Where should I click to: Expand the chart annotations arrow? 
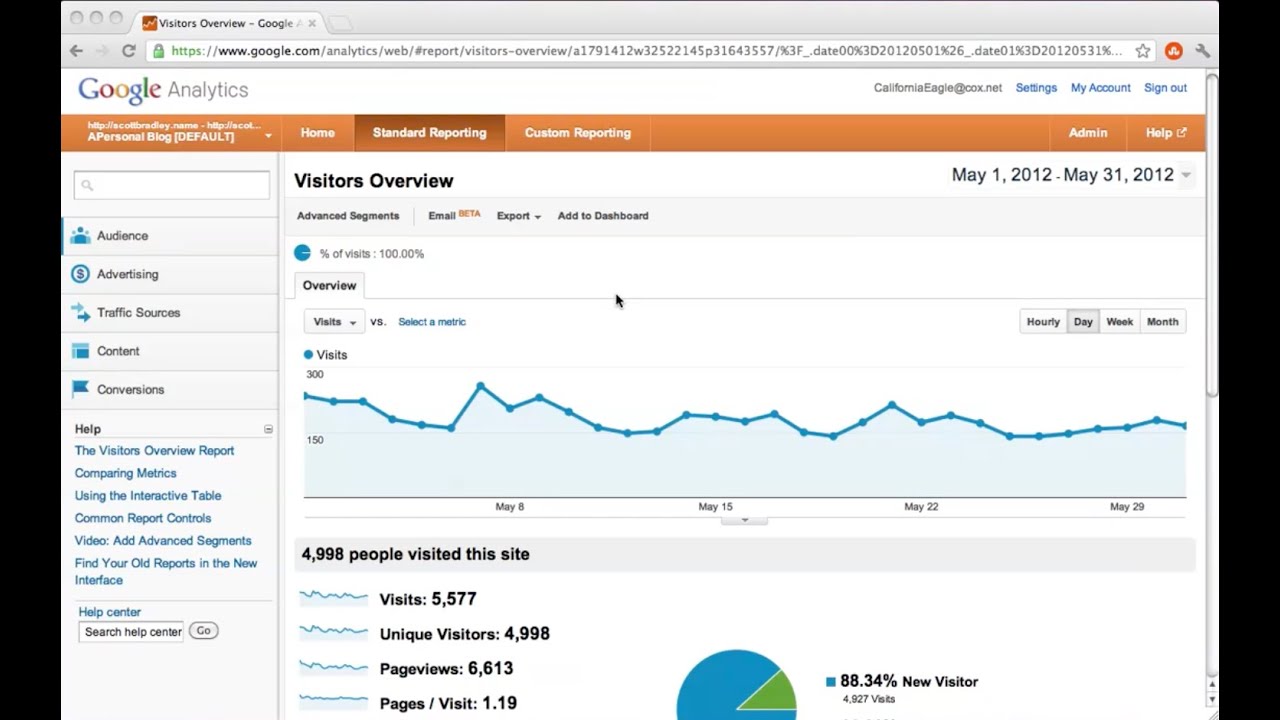744,520
